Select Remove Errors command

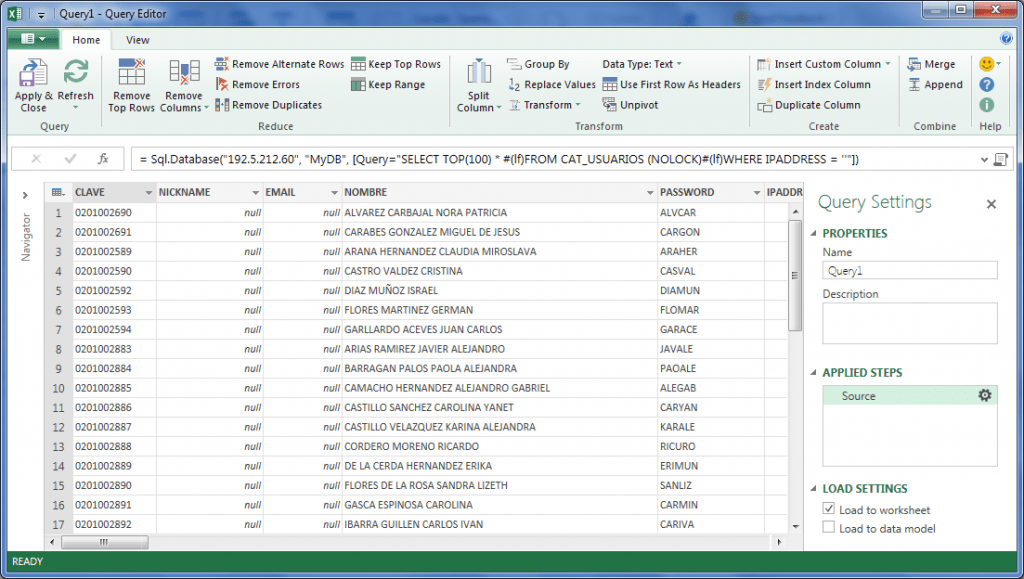257,84
